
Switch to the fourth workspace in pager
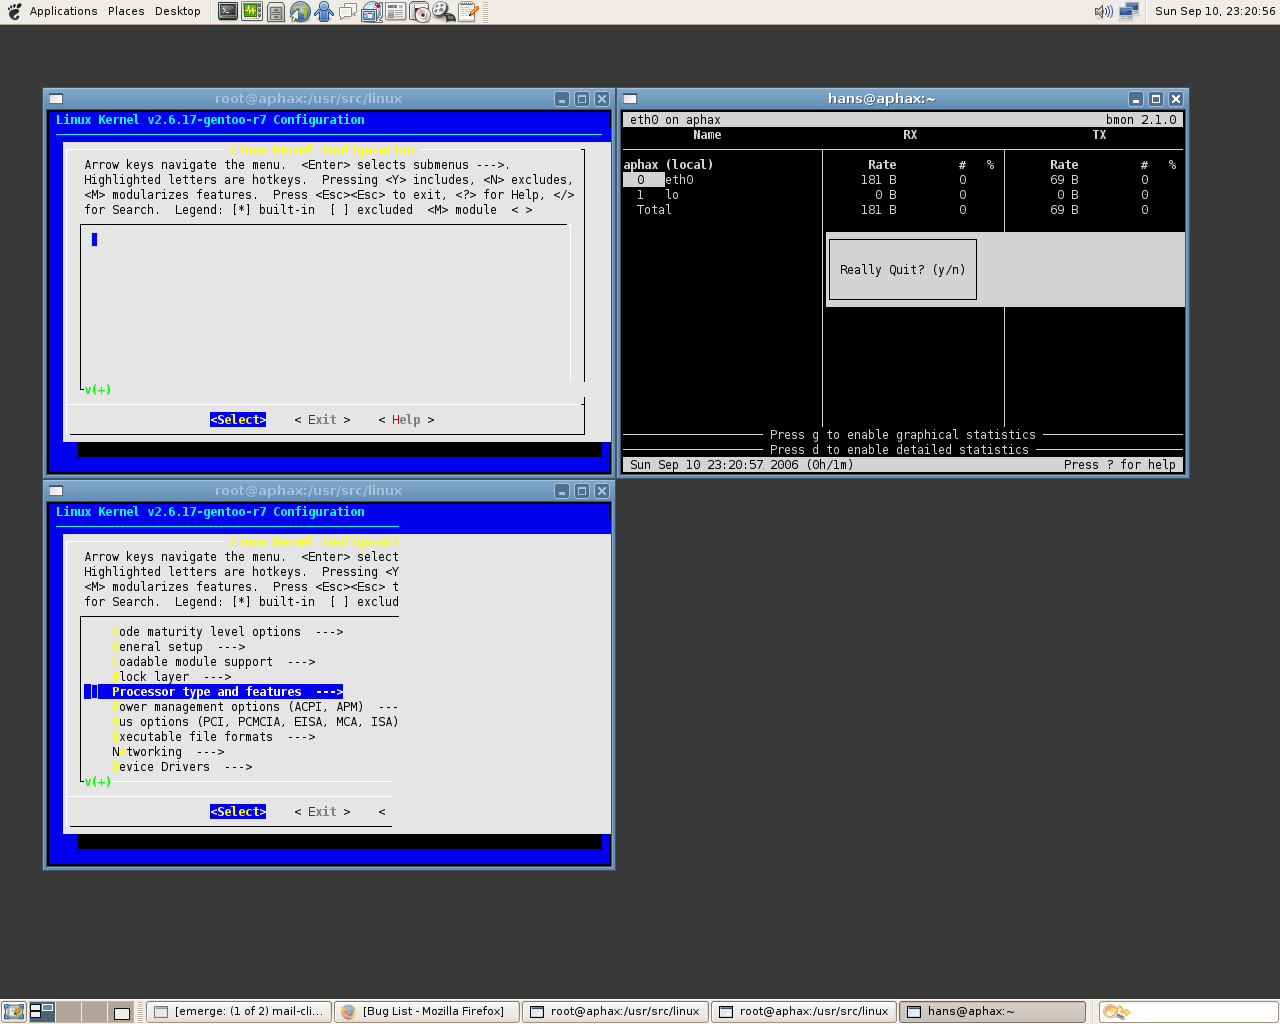(x=121, y=1012)
